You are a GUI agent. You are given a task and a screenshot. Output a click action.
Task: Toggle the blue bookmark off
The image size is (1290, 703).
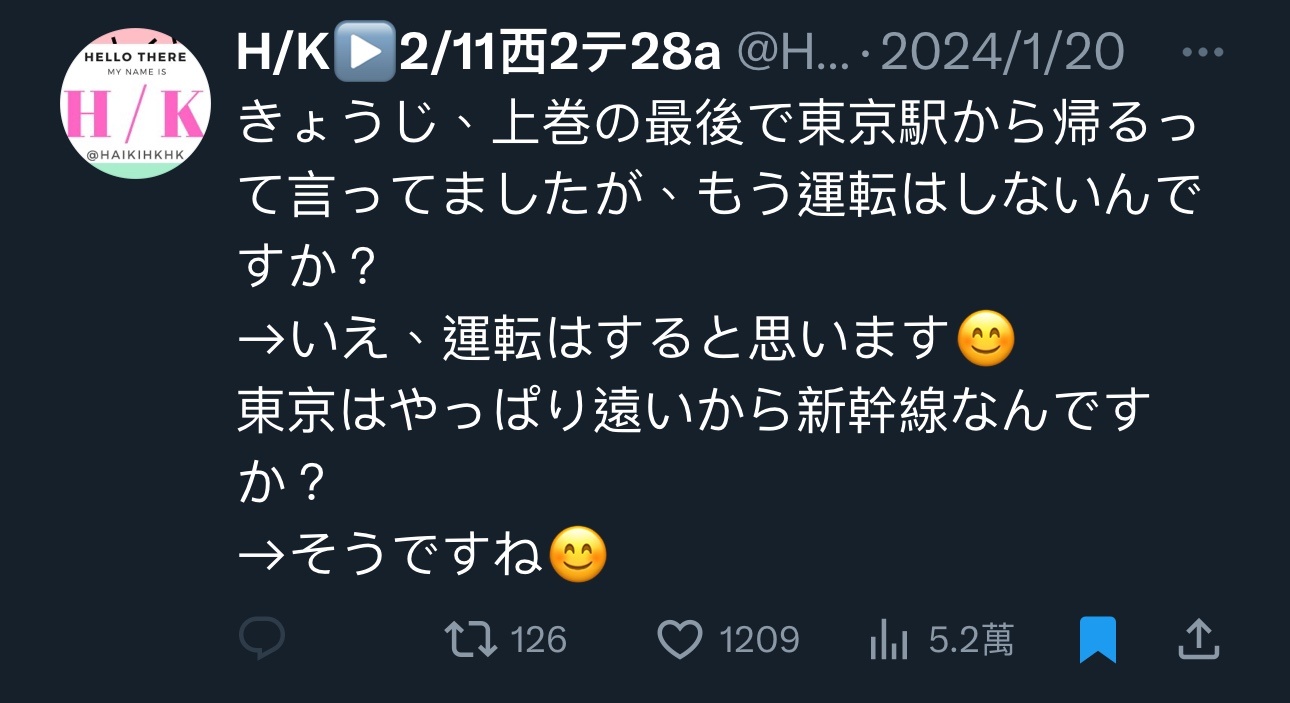tap(1097, 640)
